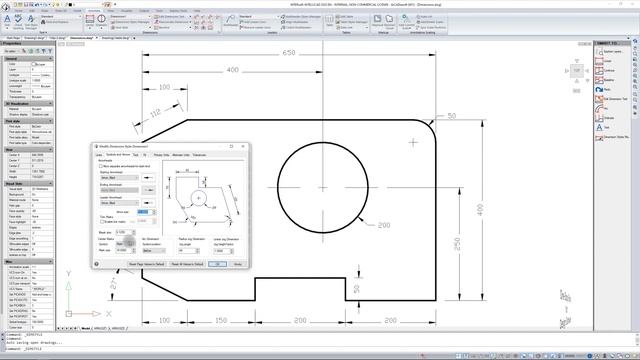Click the Sync Scale Positions tool

[x=431, y=27]
